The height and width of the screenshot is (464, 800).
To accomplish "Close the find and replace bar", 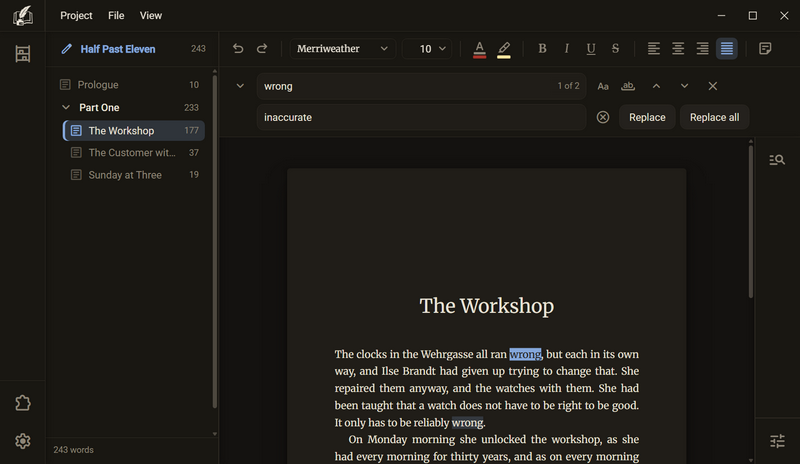I will 713,86.
